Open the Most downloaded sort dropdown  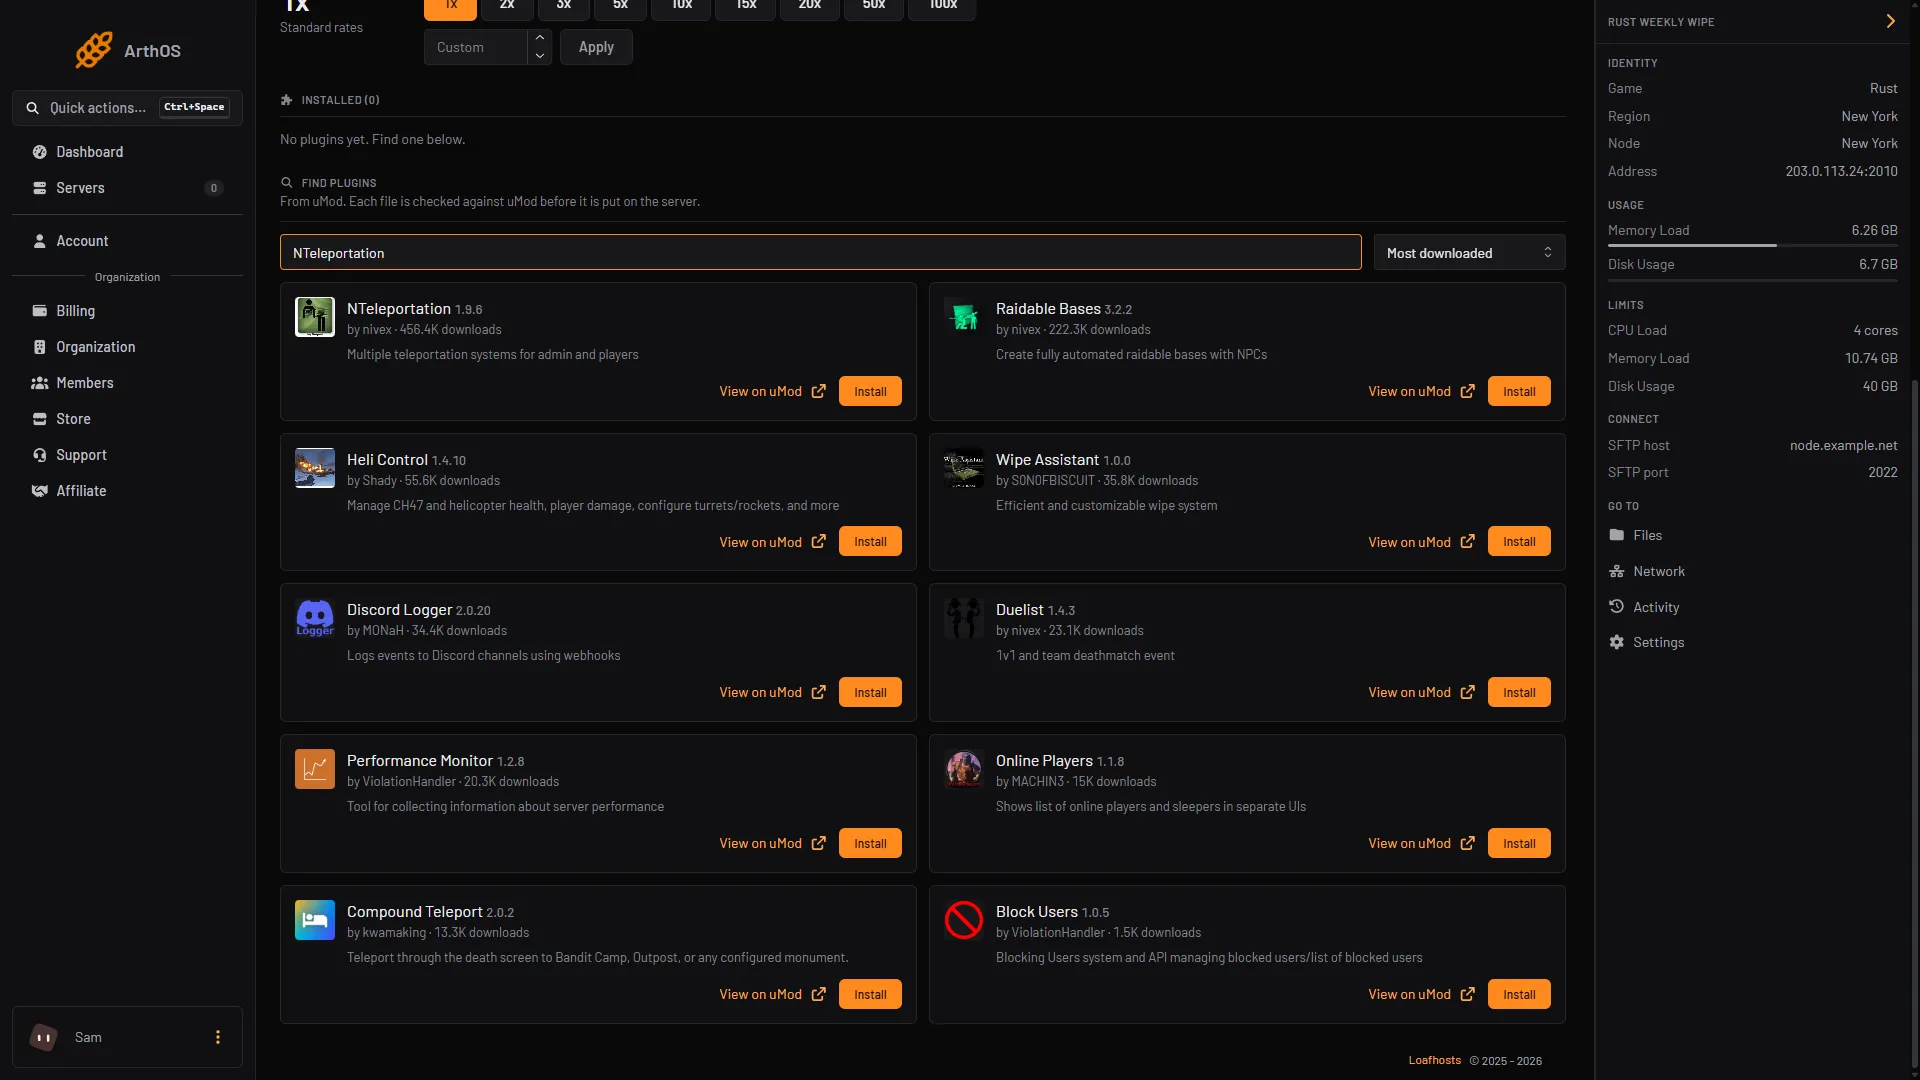click(1469, 253)
